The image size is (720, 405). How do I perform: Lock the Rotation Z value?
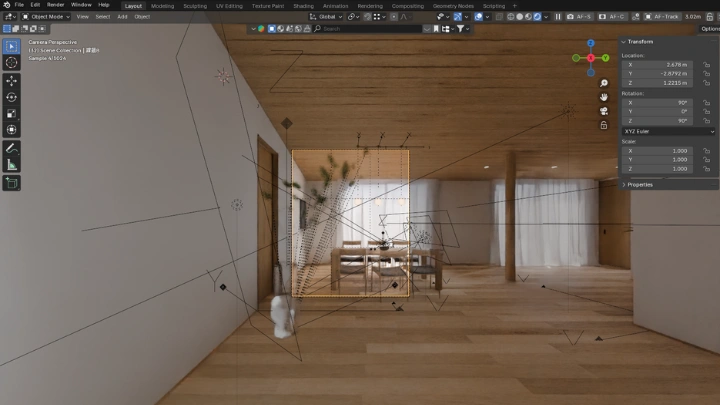click(706, 121)
